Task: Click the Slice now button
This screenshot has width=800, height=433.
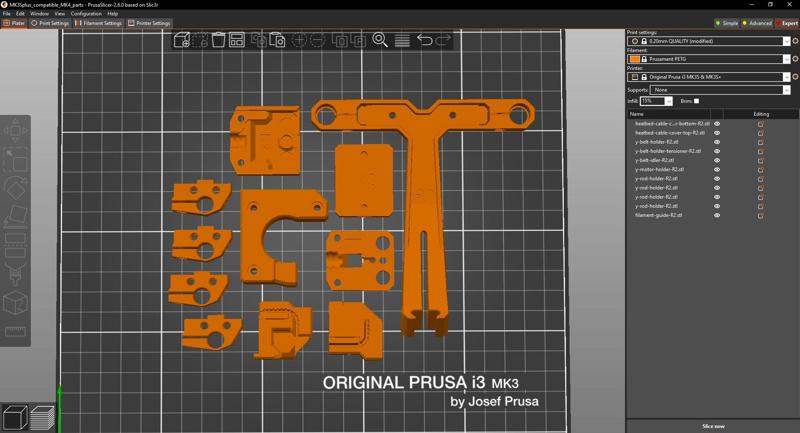Action: (713, 426)
